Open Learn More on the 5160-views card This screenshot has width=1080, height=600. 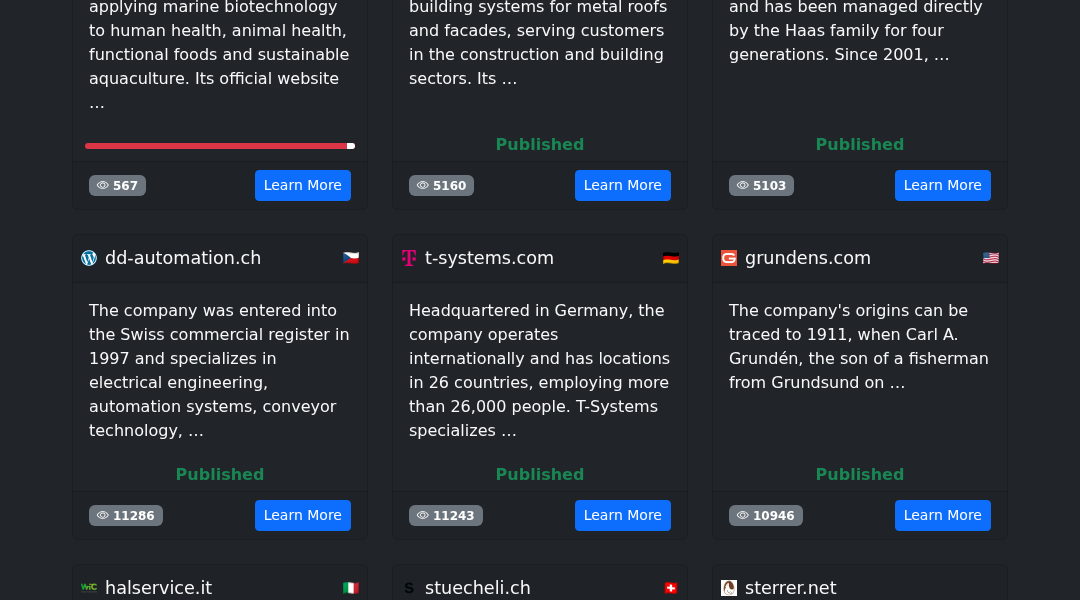tap(623, 185)
